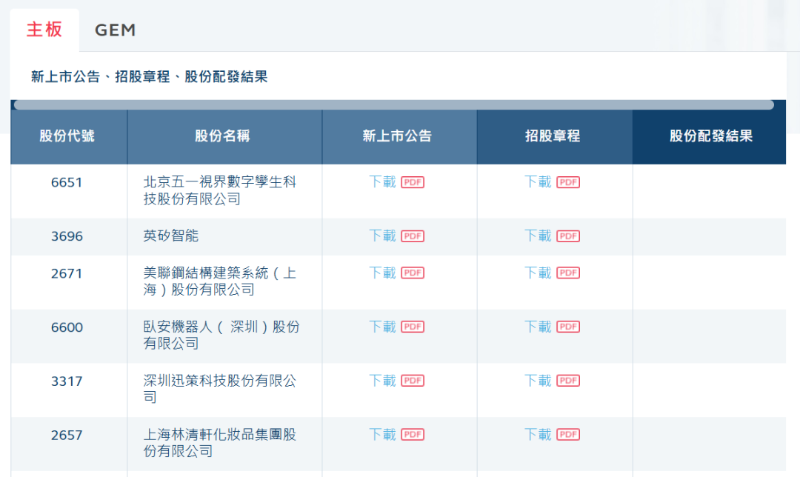Select stock code 2671

(x=67, y=273)
